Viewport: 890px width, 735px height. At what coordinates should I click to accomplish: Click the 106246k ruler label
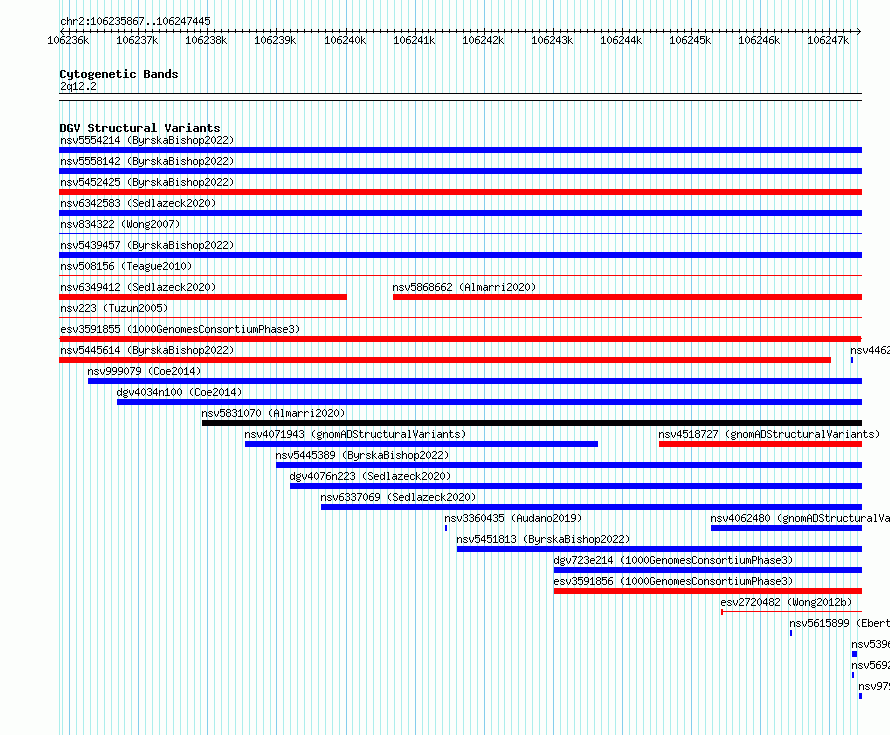759,40
